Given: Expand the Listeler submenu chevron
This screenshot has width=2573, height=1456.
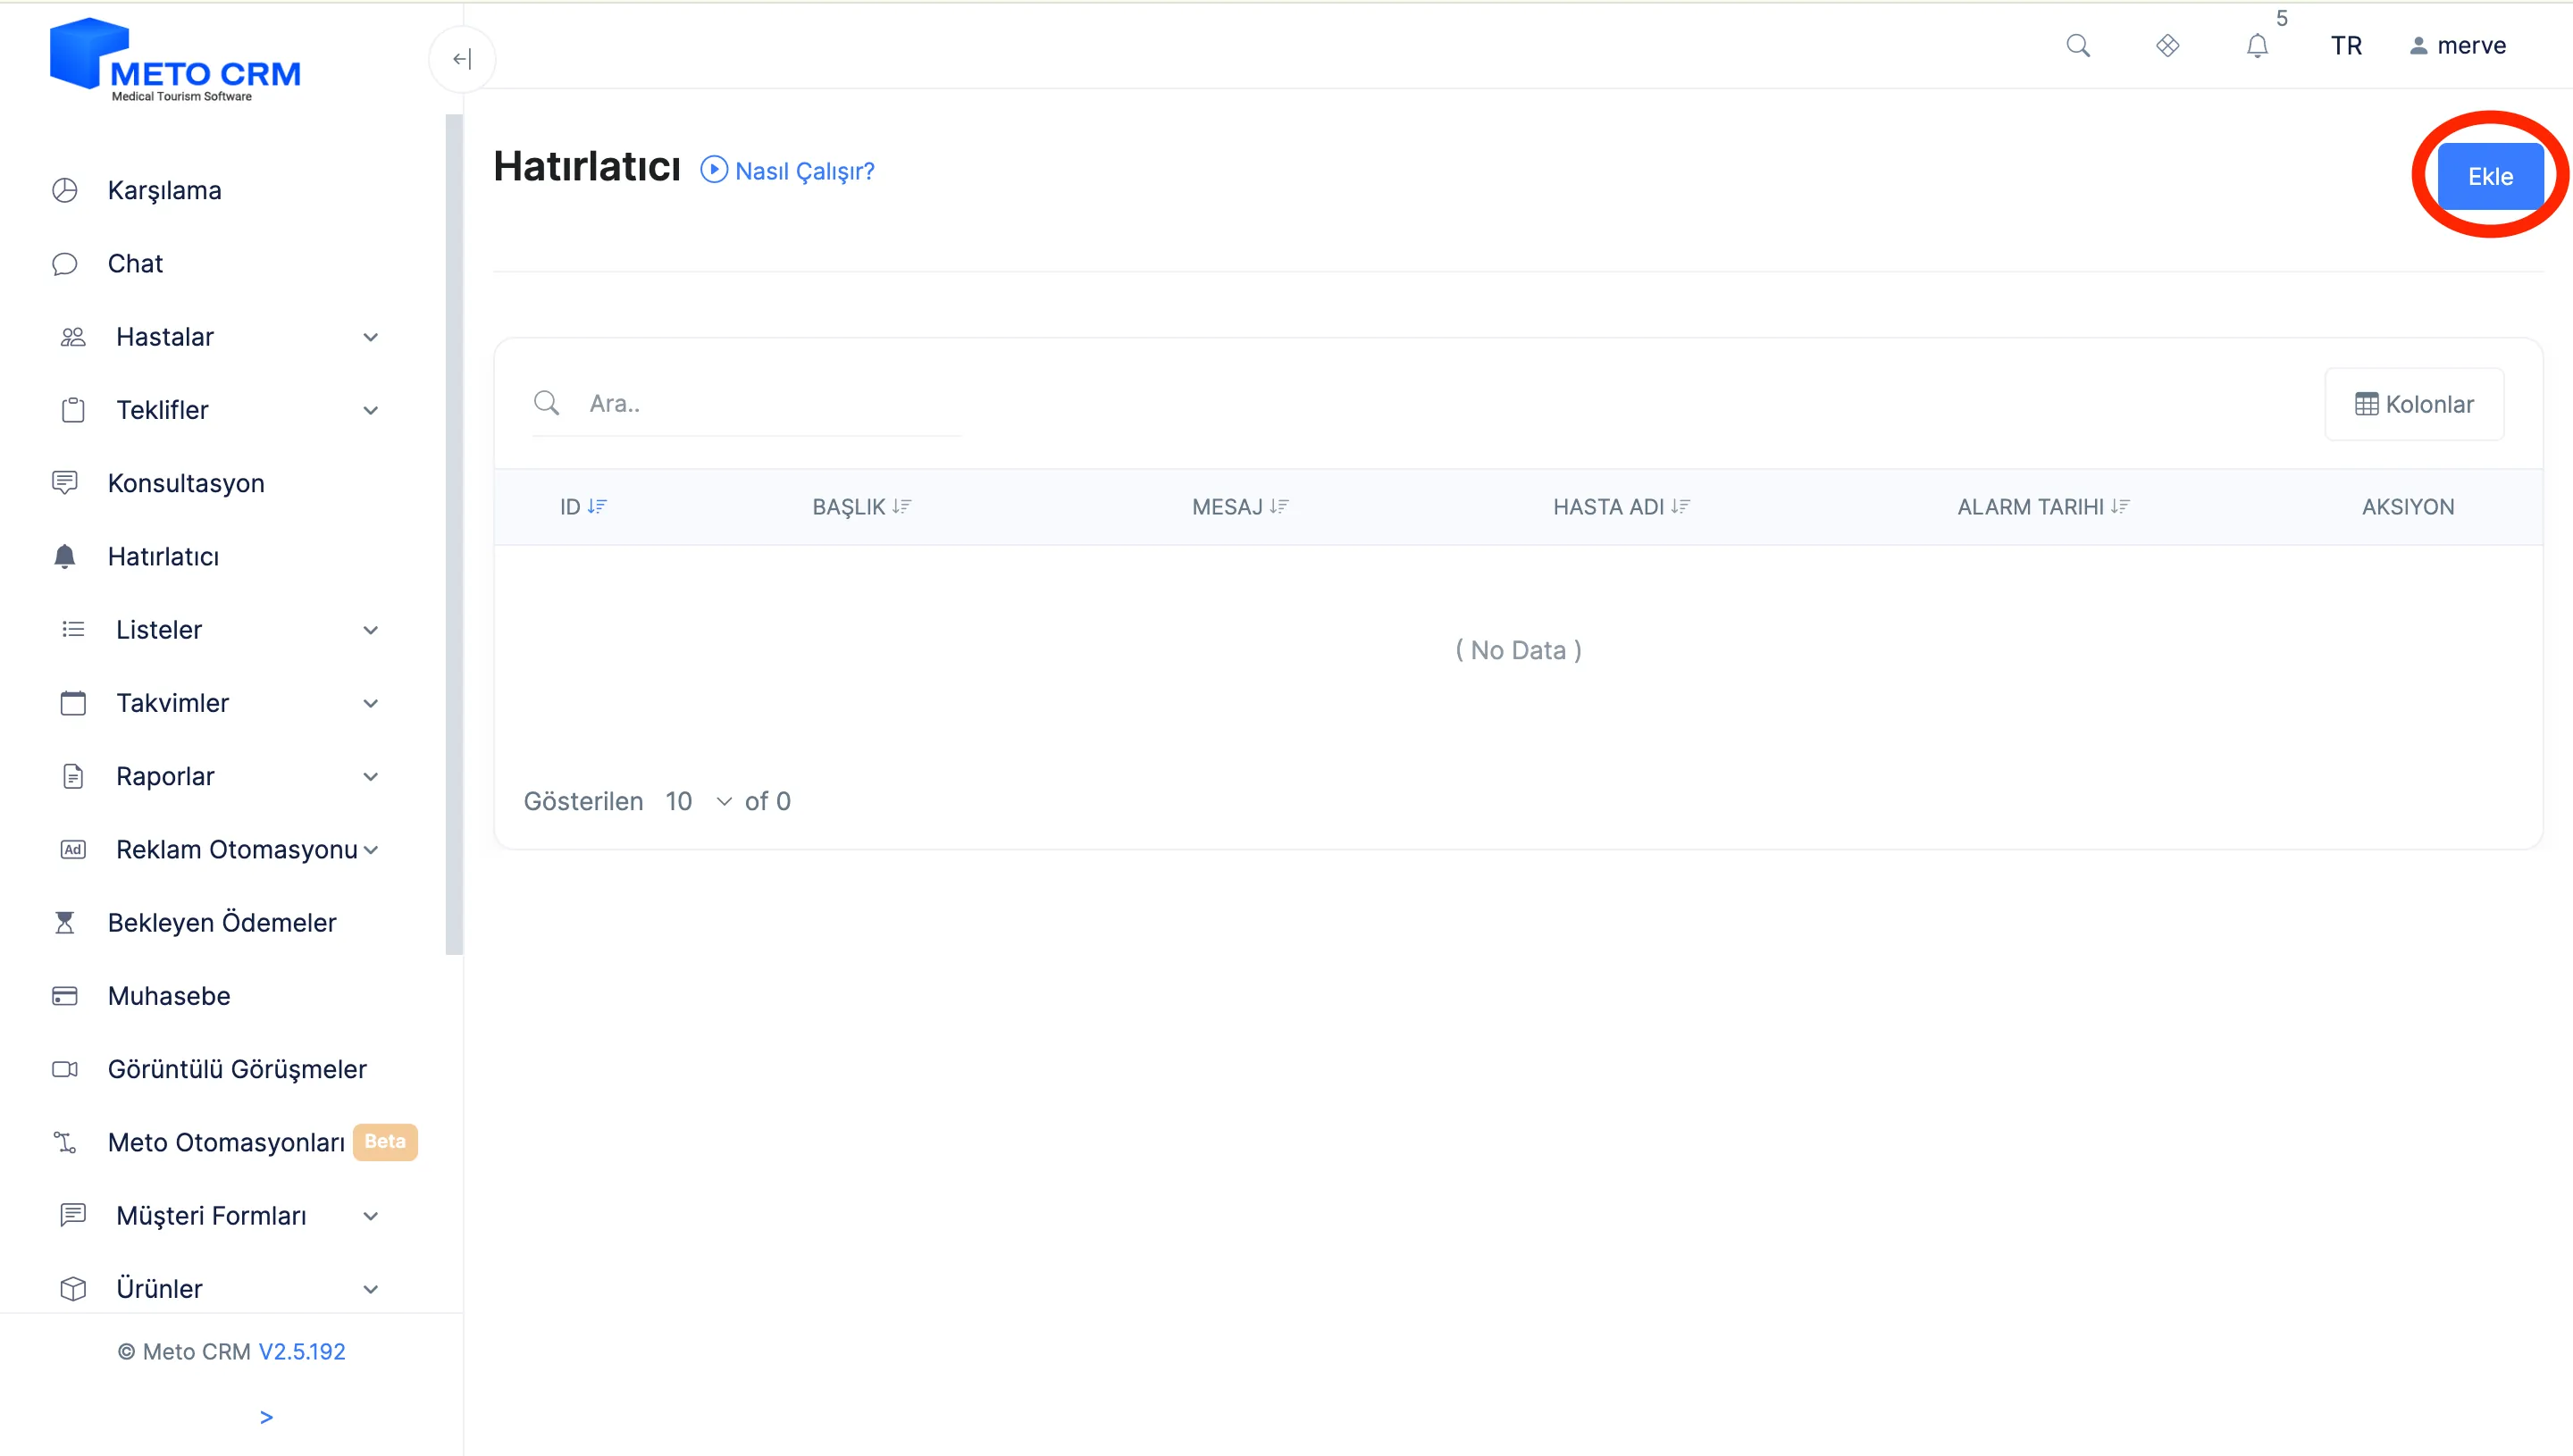Looking at the screenshot, I should [370, 630].
